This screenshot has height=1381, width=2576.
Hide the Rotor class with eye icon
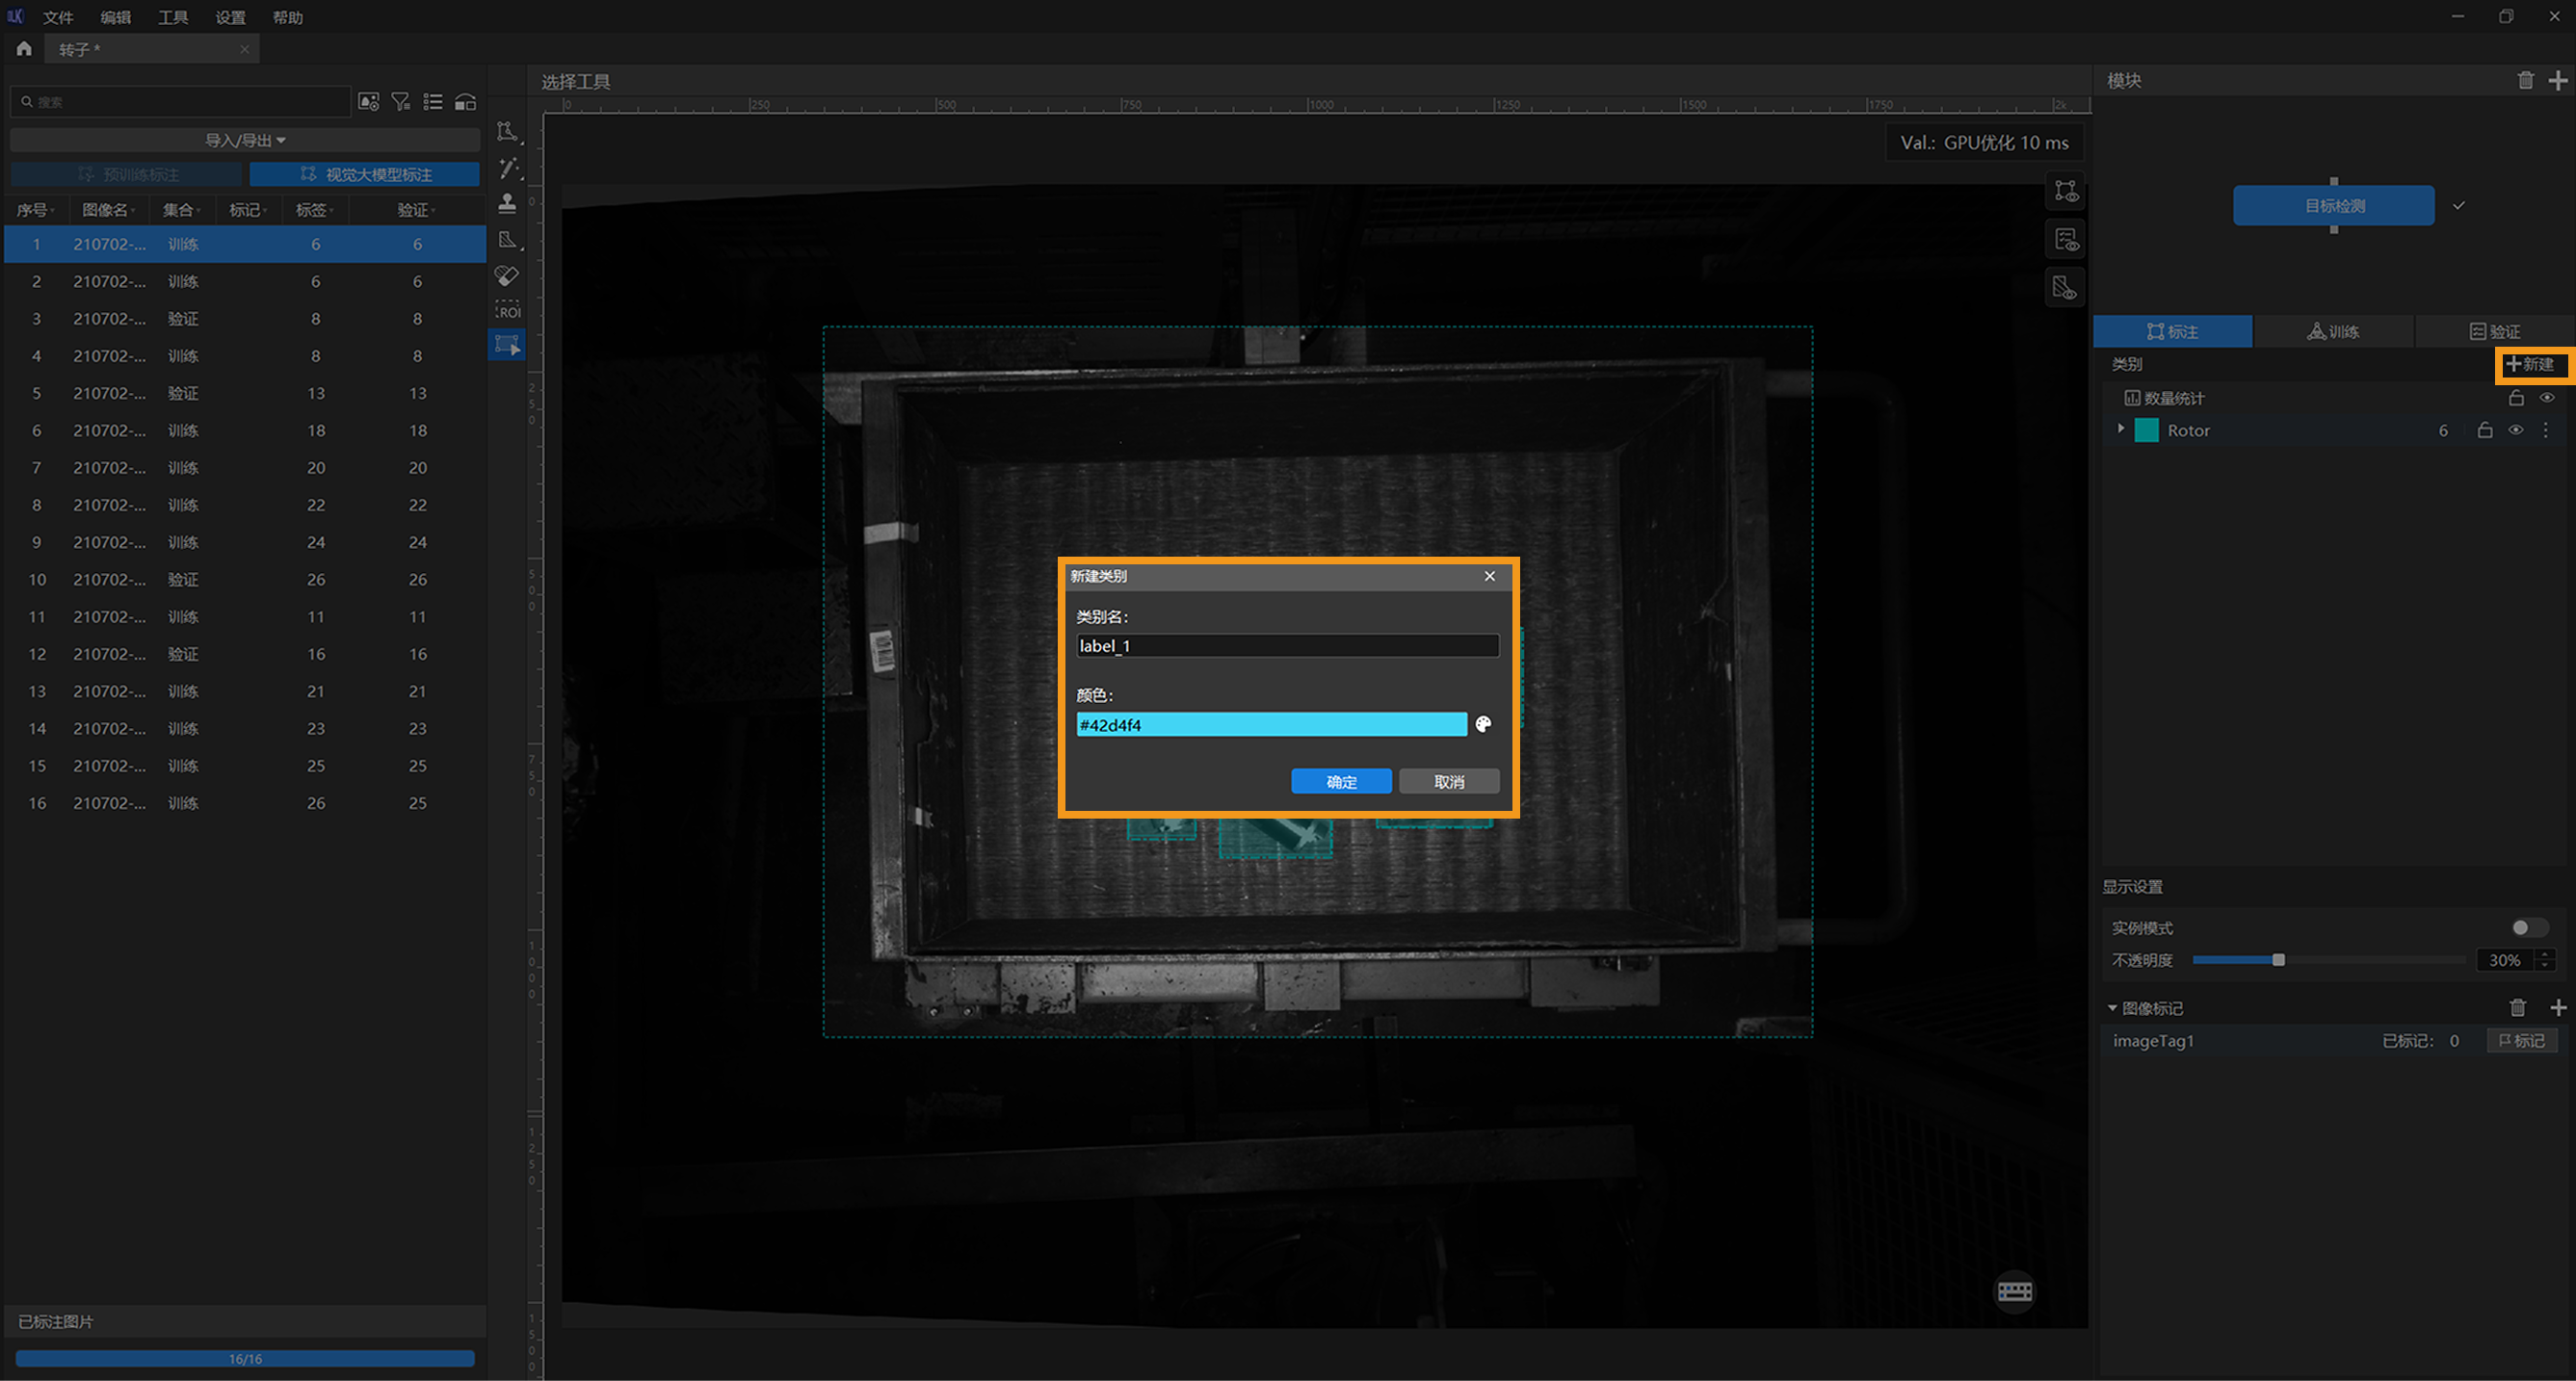click(x=2515, y=430)
